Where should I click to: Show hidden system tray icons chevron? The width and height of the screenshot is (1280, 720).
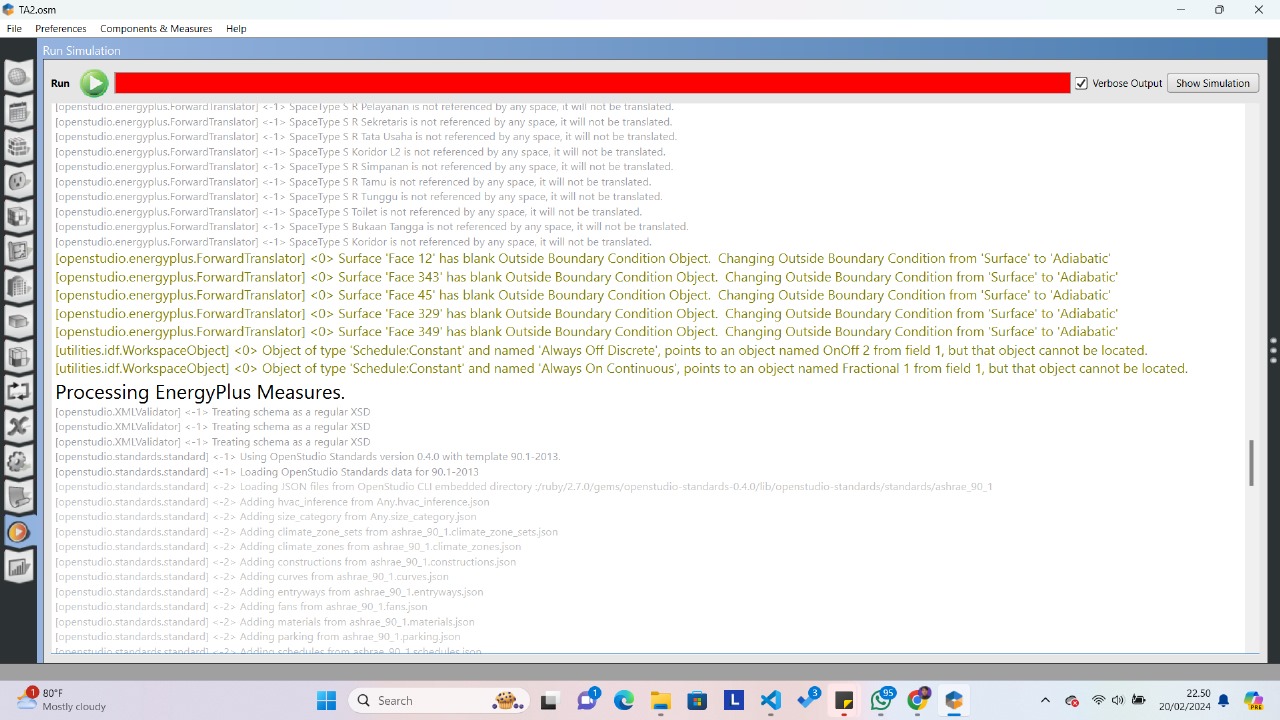click(x=1045, y=701)
